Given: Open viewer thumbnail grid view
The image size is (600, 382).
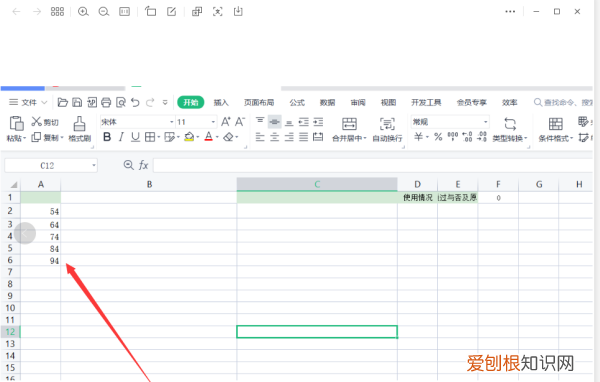Looking at the screenshot, I should point(57,11).
